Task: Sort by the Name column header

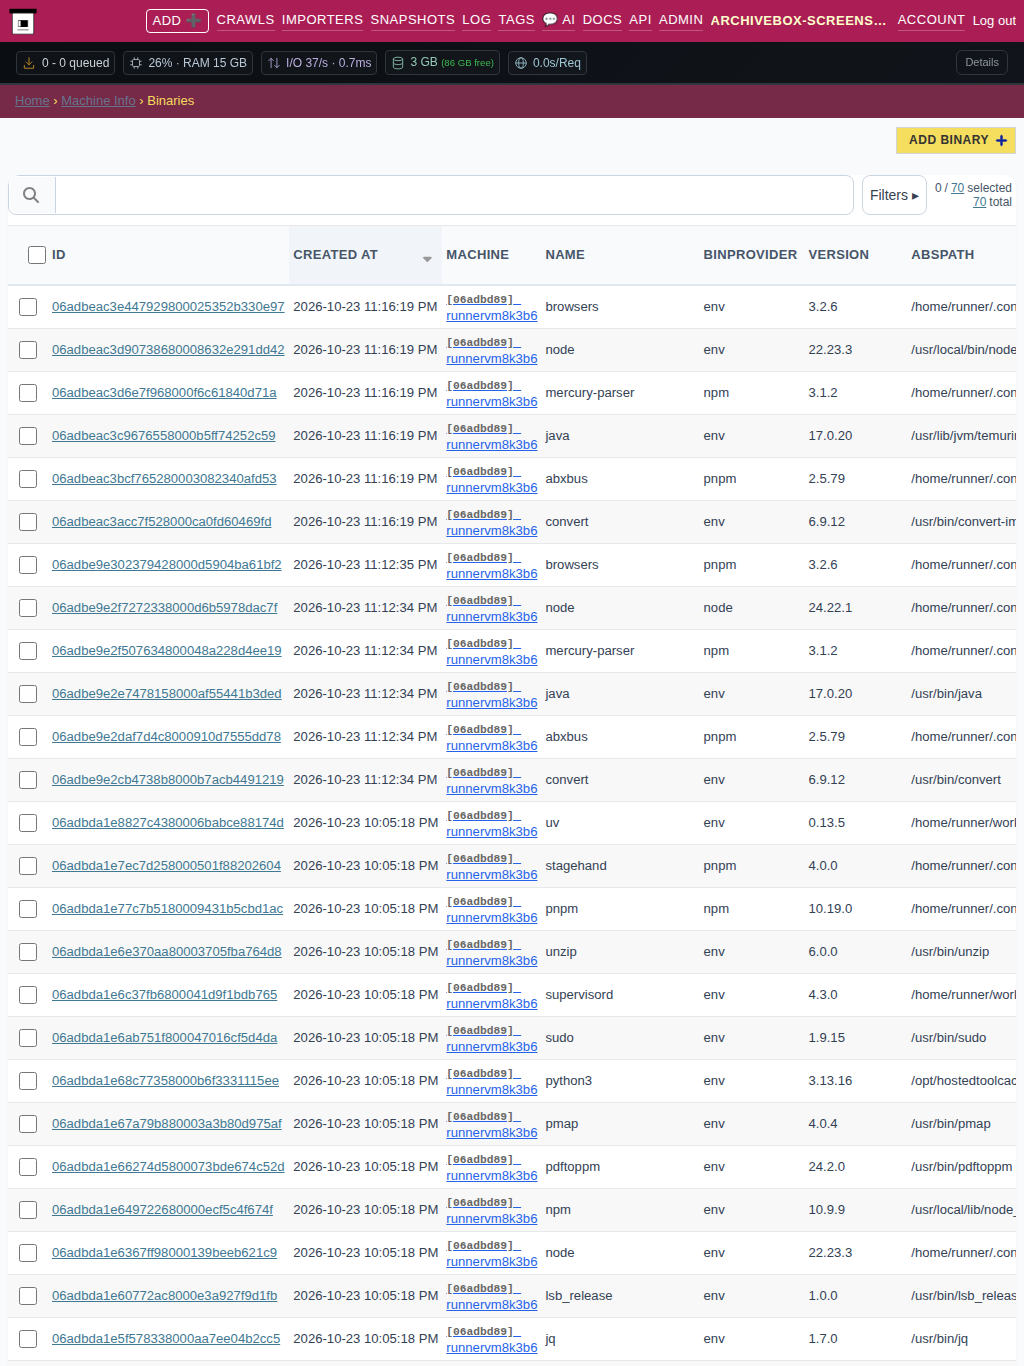Action: [x=565, y=255]
